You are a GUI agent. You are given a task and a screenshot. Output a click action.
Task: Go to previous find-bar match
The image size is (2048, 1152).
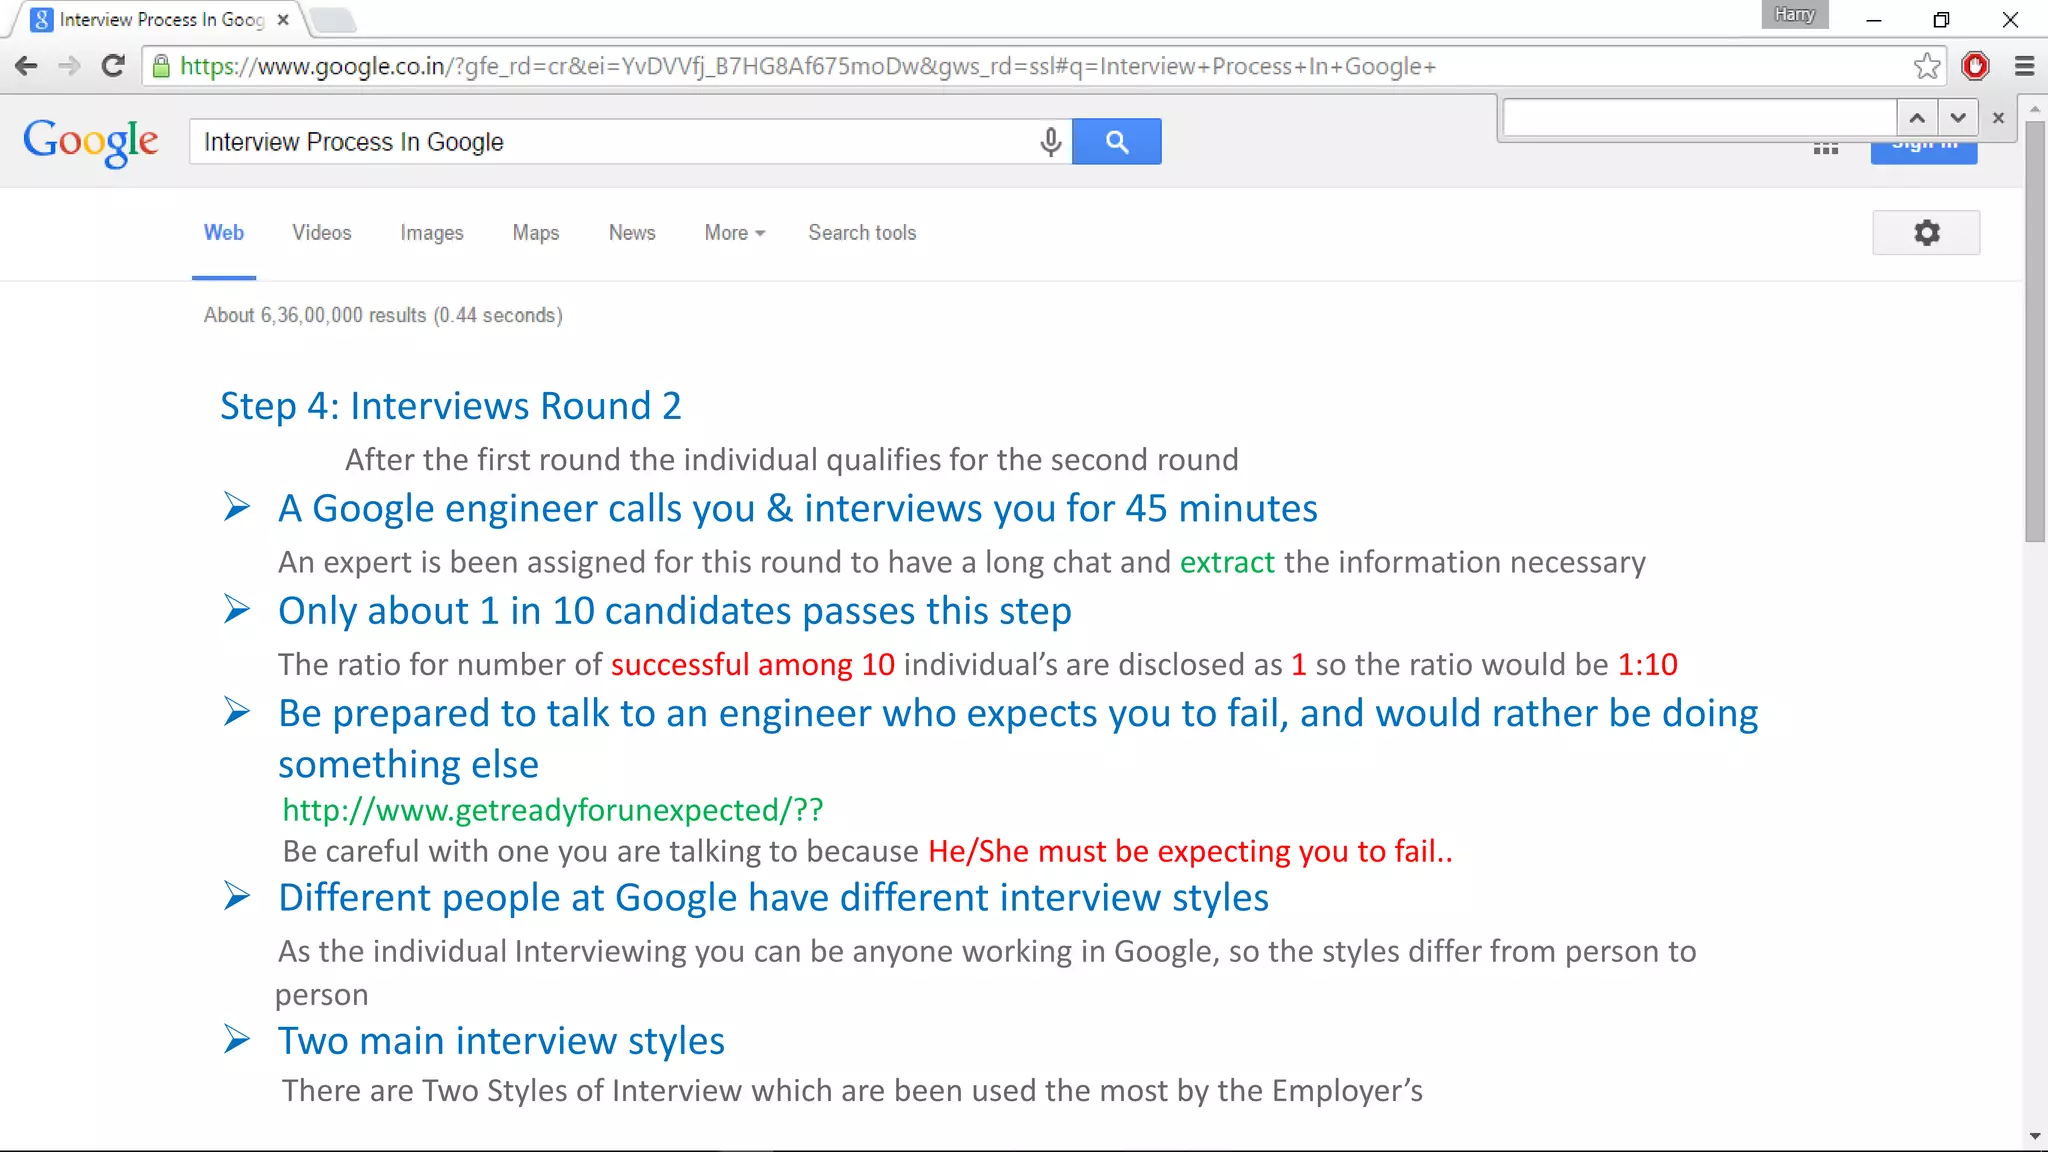tap(1917, 118)
